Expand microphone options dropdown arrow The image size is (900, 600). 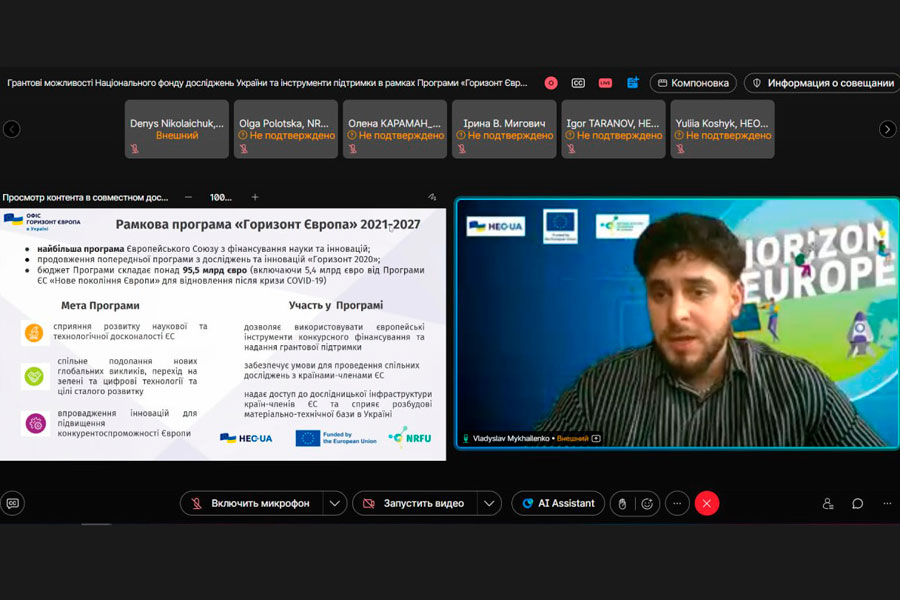tap(335, 503)
